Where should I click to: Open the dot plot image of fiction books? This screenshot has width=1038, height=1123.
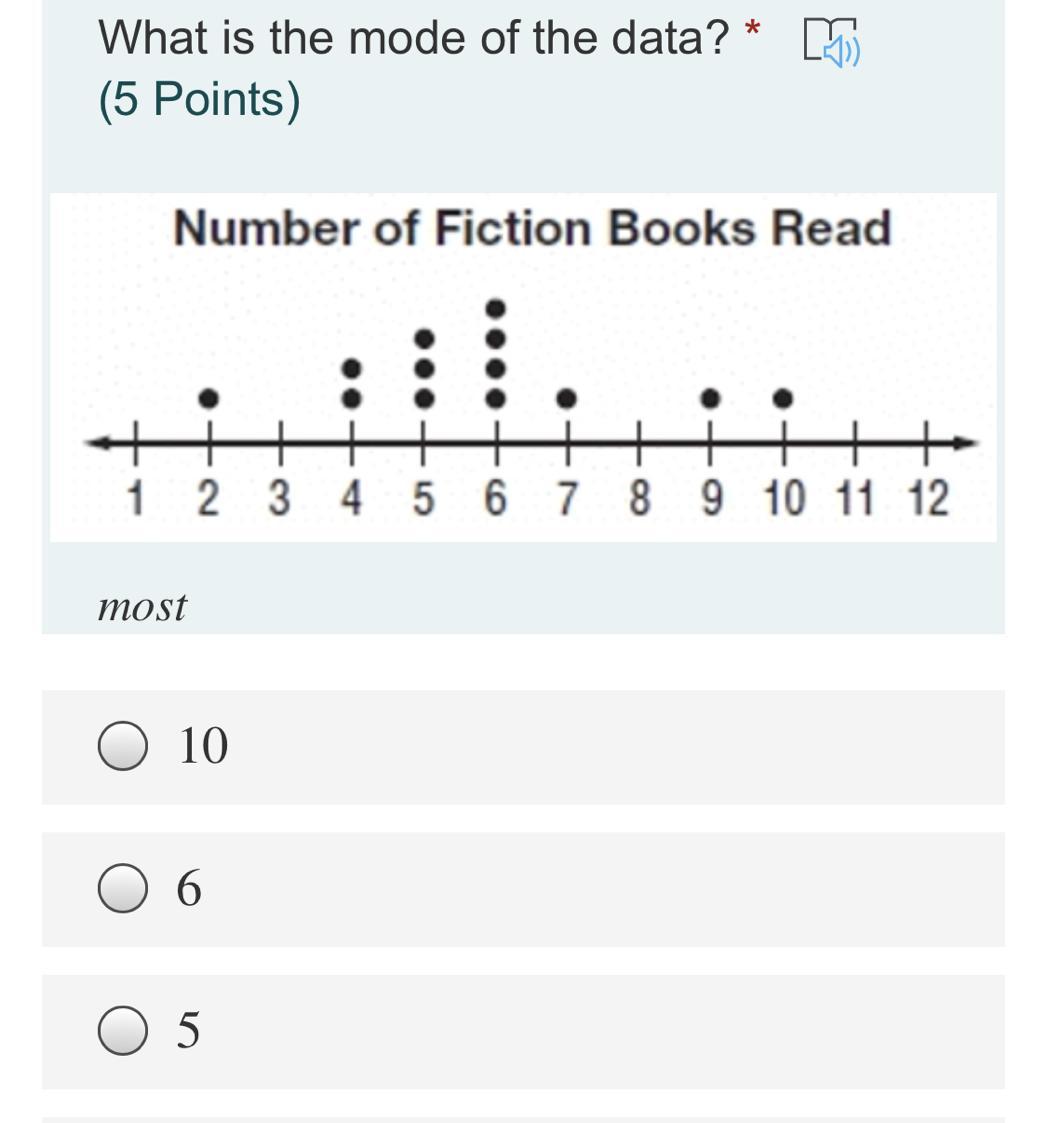[523, 367]
